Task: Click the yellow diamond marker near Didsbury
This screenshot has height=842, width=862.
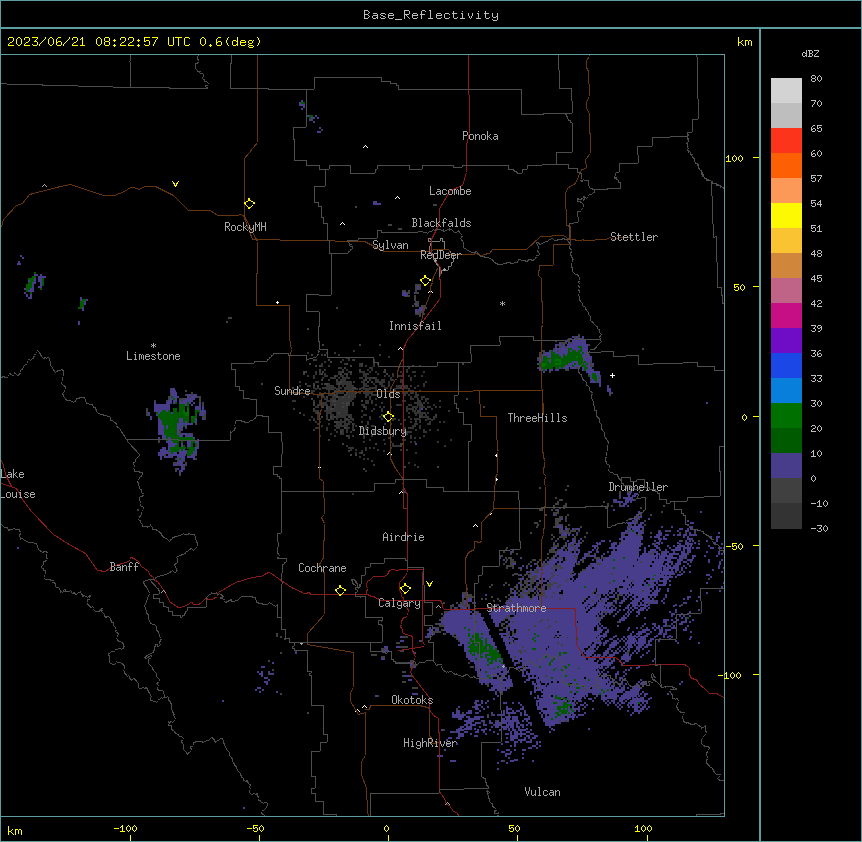Action: 389,417
